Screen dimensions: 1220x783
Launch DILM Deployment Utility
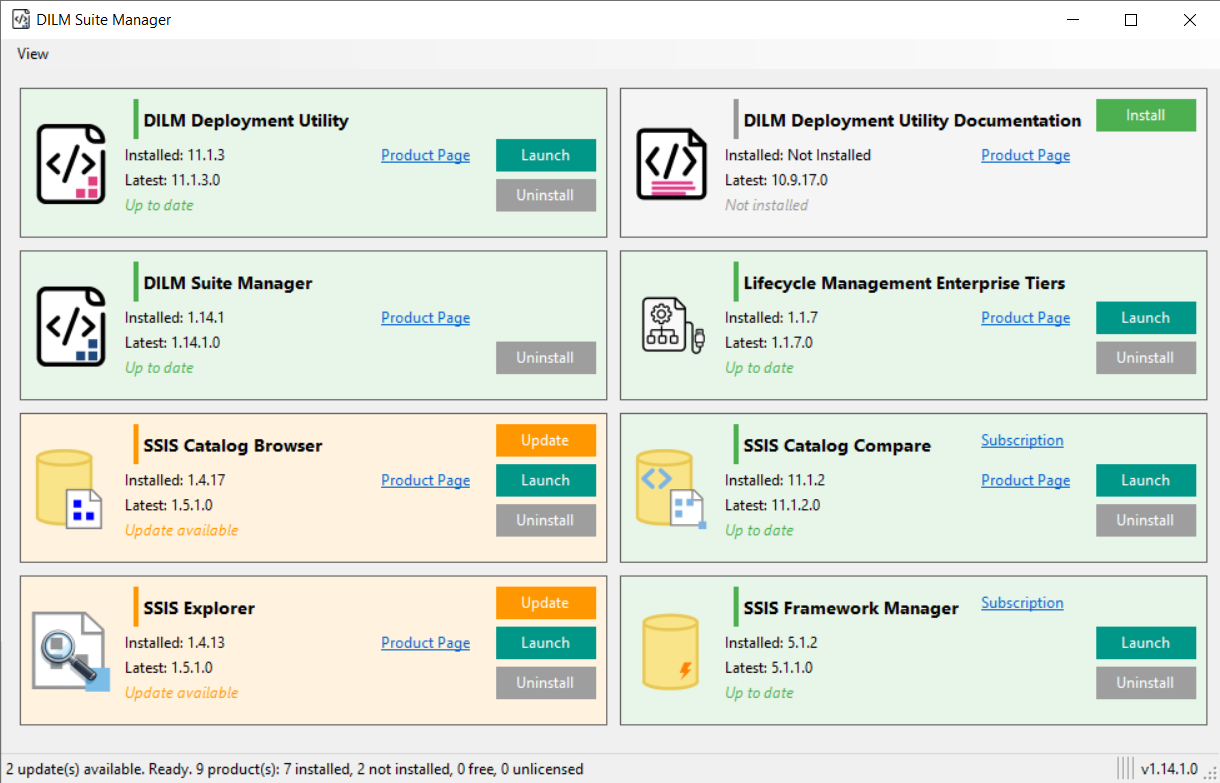point(546,155)
